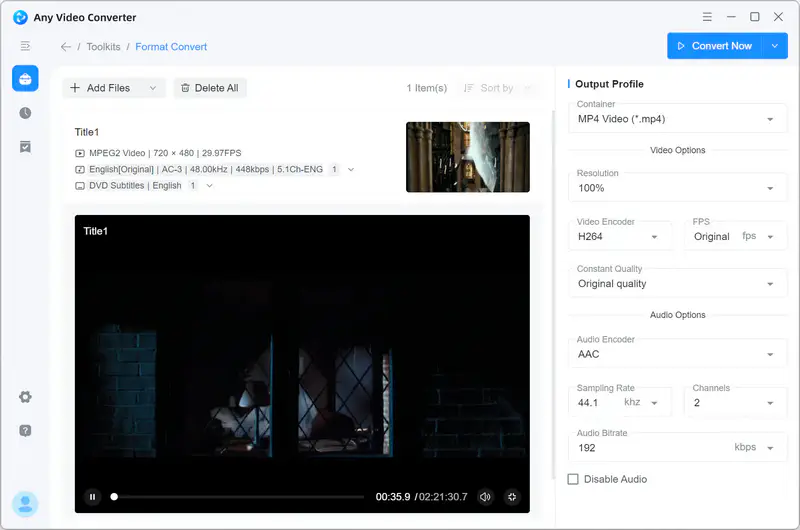800x530 pixels.
Task: Expand the audio track selection chevron
Action: pyautogui.click(x=351, y=169)
